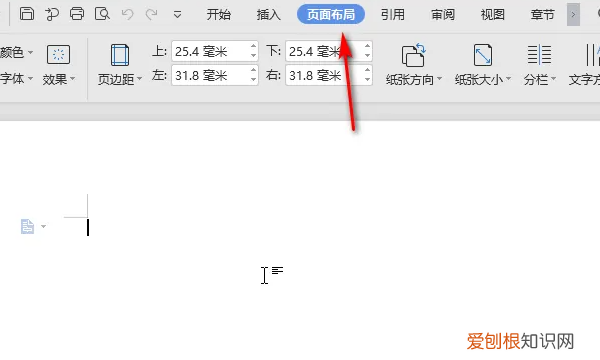Expand the 分栏 dropdown arrow
This screenshot has height=360, width=600.
coord(553,79)
